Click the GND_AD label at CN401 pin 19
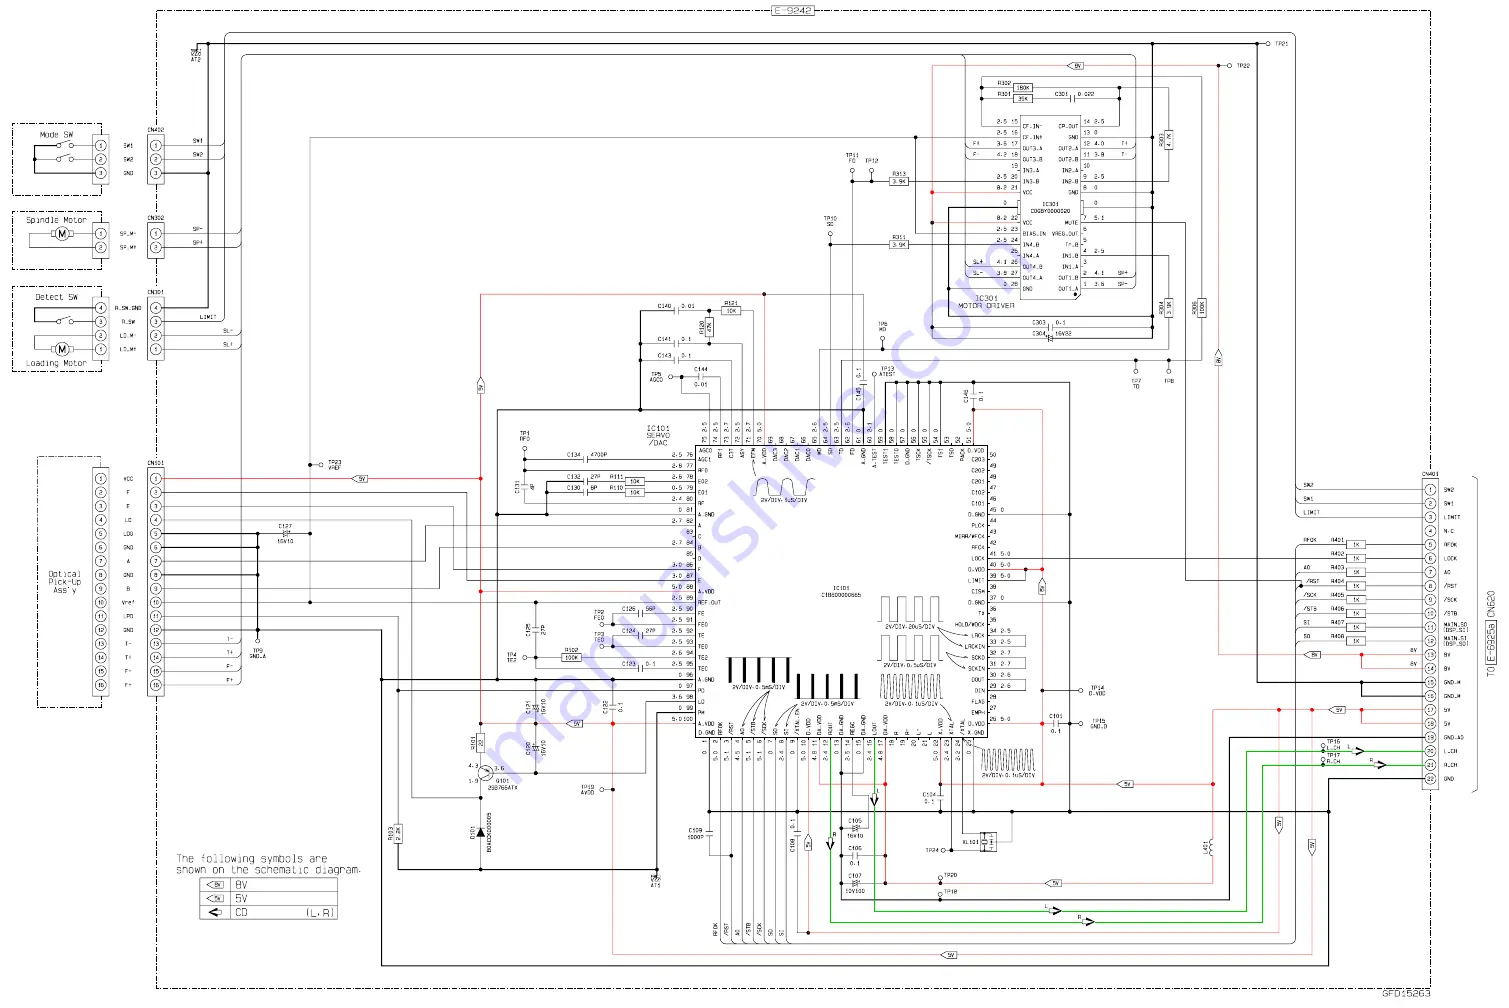The image size is (1509, 1008). [1454, 738]
